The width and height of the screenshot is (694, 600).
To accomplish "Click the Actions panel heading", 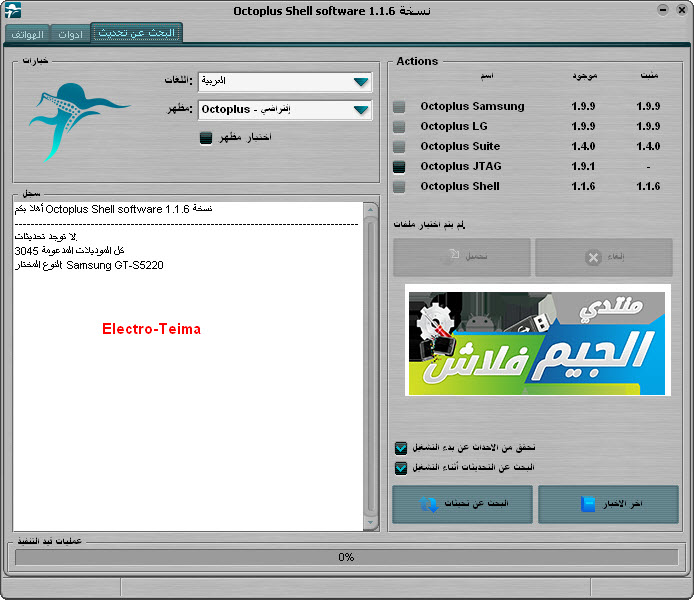I will pos(417,61).
